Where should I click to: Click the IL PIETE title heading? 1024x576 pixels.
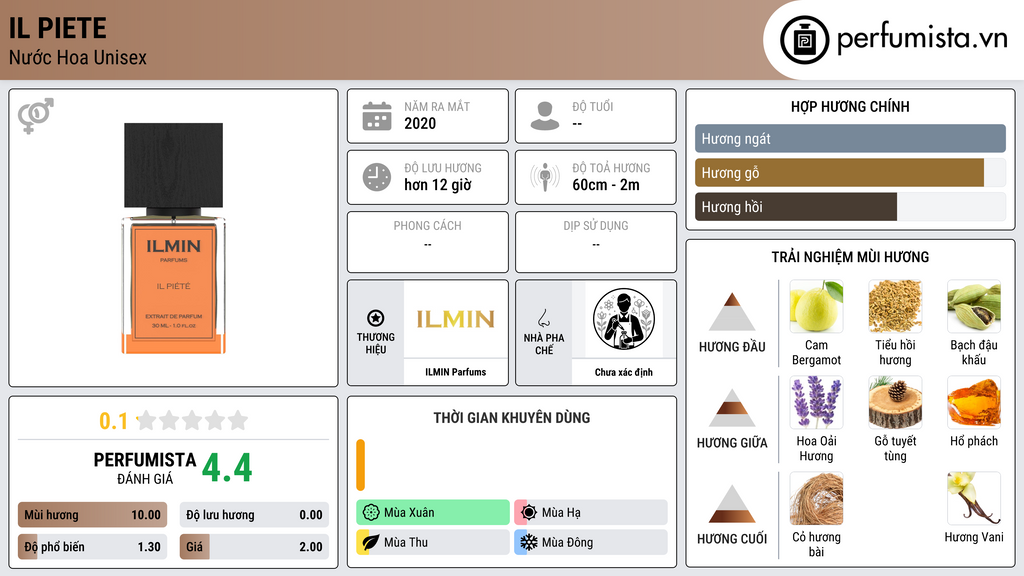pos(57,28)
